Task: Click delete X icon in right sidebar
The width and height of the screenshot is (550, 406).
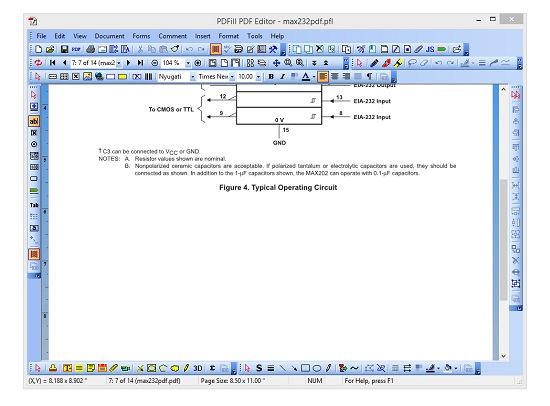Action: [x=516, y=260]
